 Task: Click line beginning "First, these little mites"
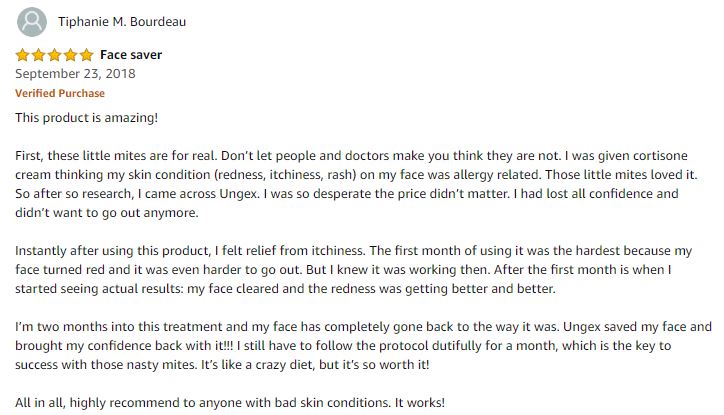(351, 156)
